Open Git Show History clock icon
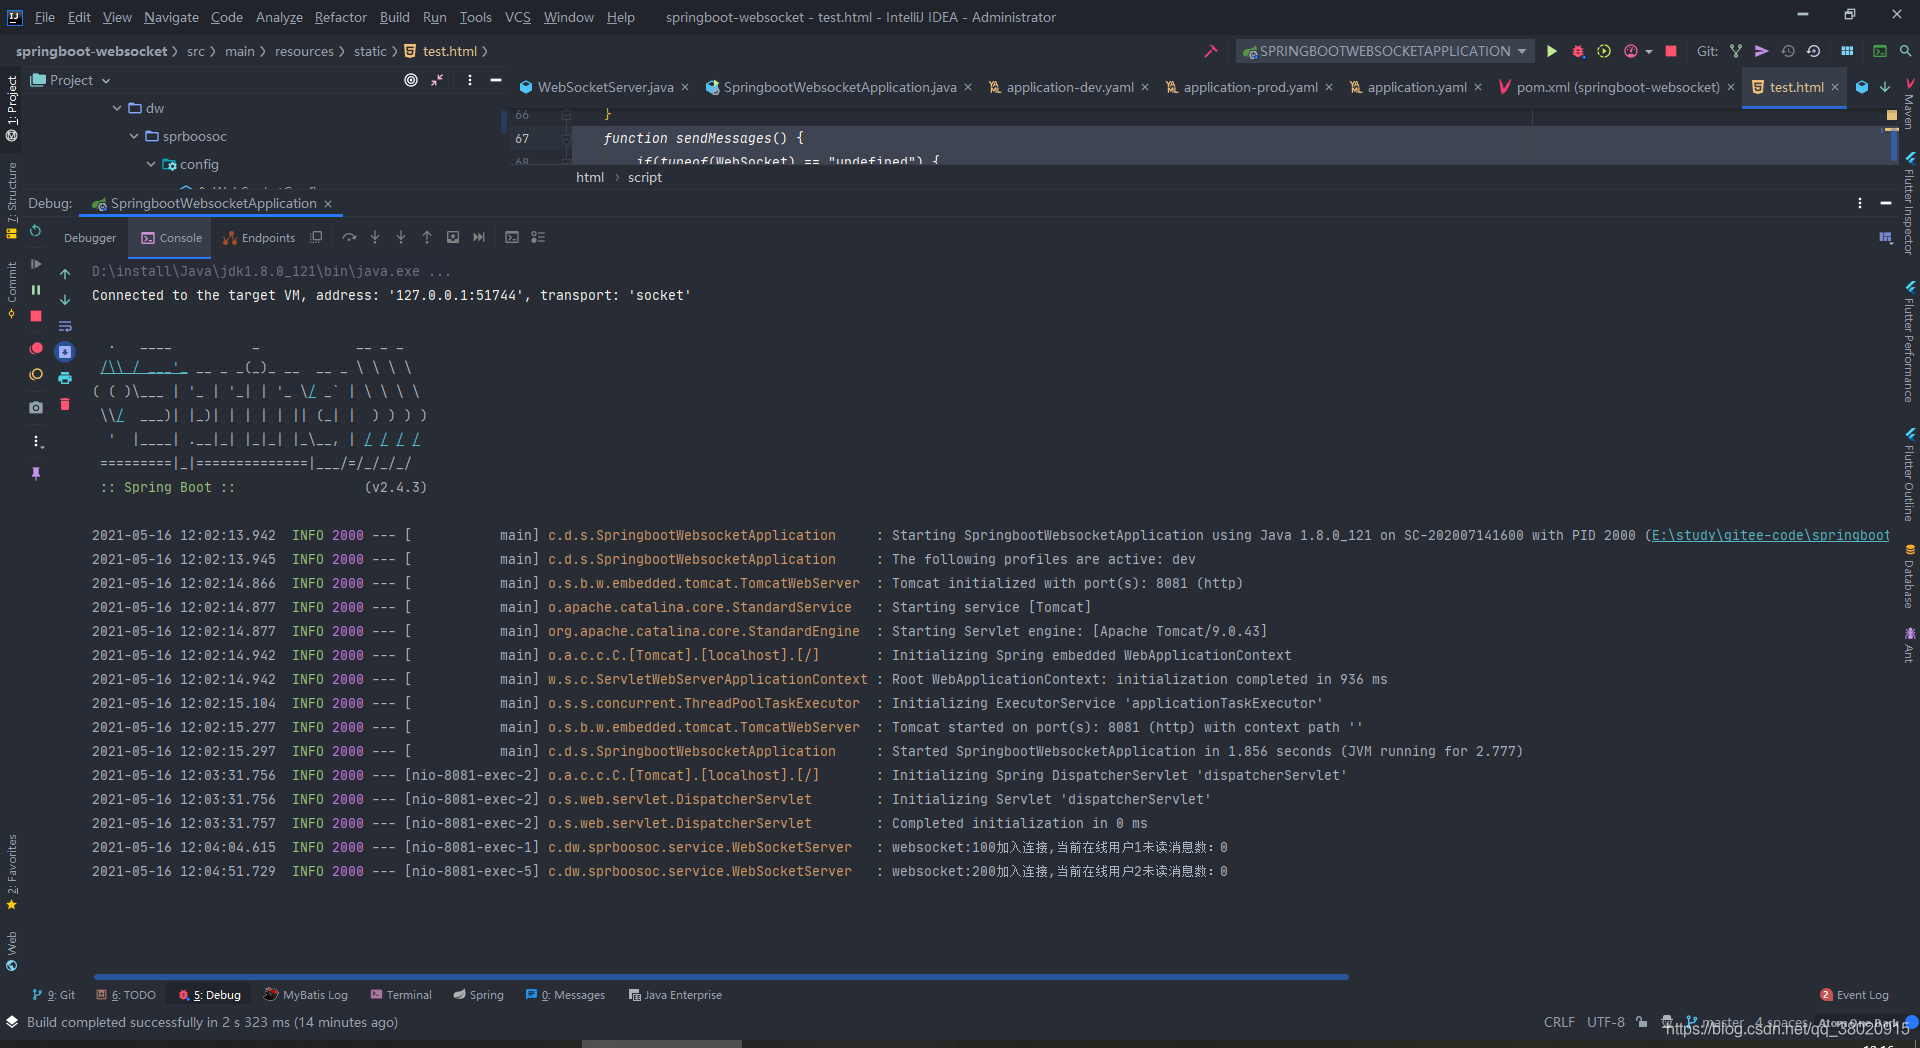This screenshot has width=1920, height=1048. pos(1788,51)
